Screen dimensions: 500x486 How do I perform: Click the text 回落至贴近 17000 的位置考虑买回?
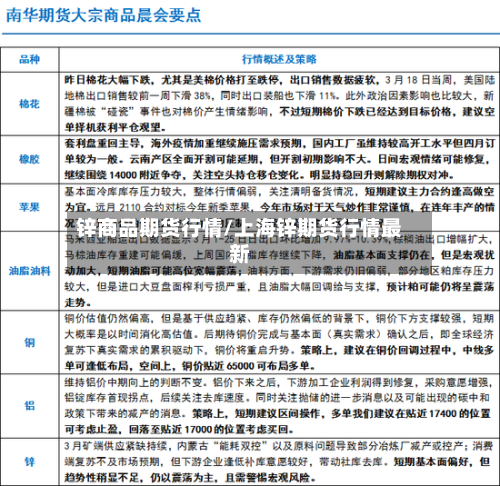point(209,430)
